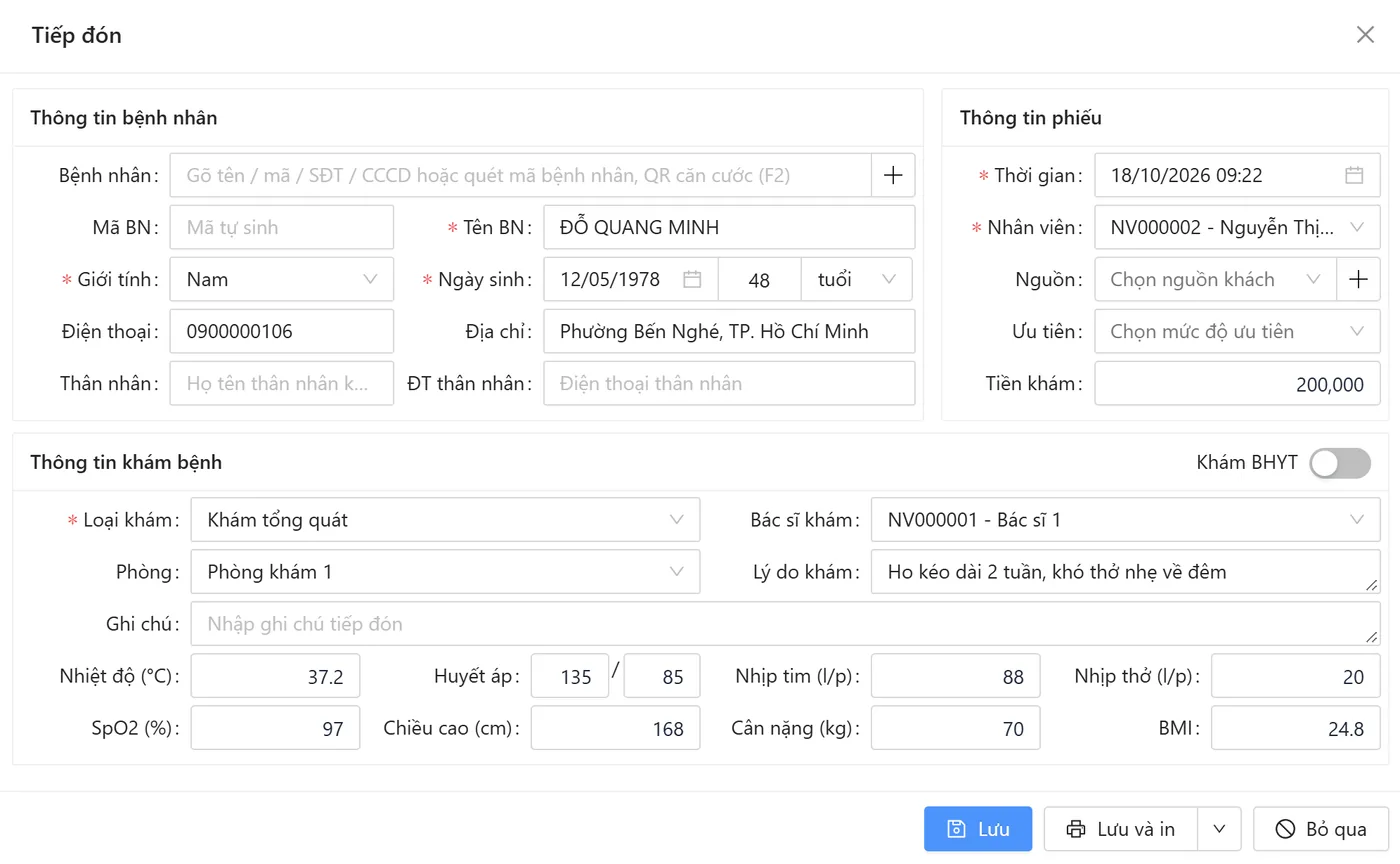Open the calendar icon for Ngày sinh
Viewport: 1400px width, 864px height.
692,279
